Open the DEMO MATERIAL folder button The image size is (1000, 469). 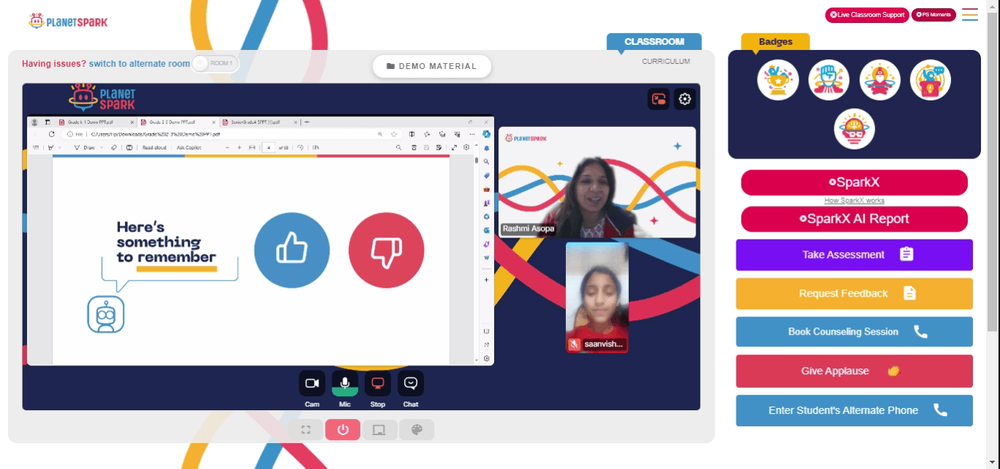(x=432, y=66)
